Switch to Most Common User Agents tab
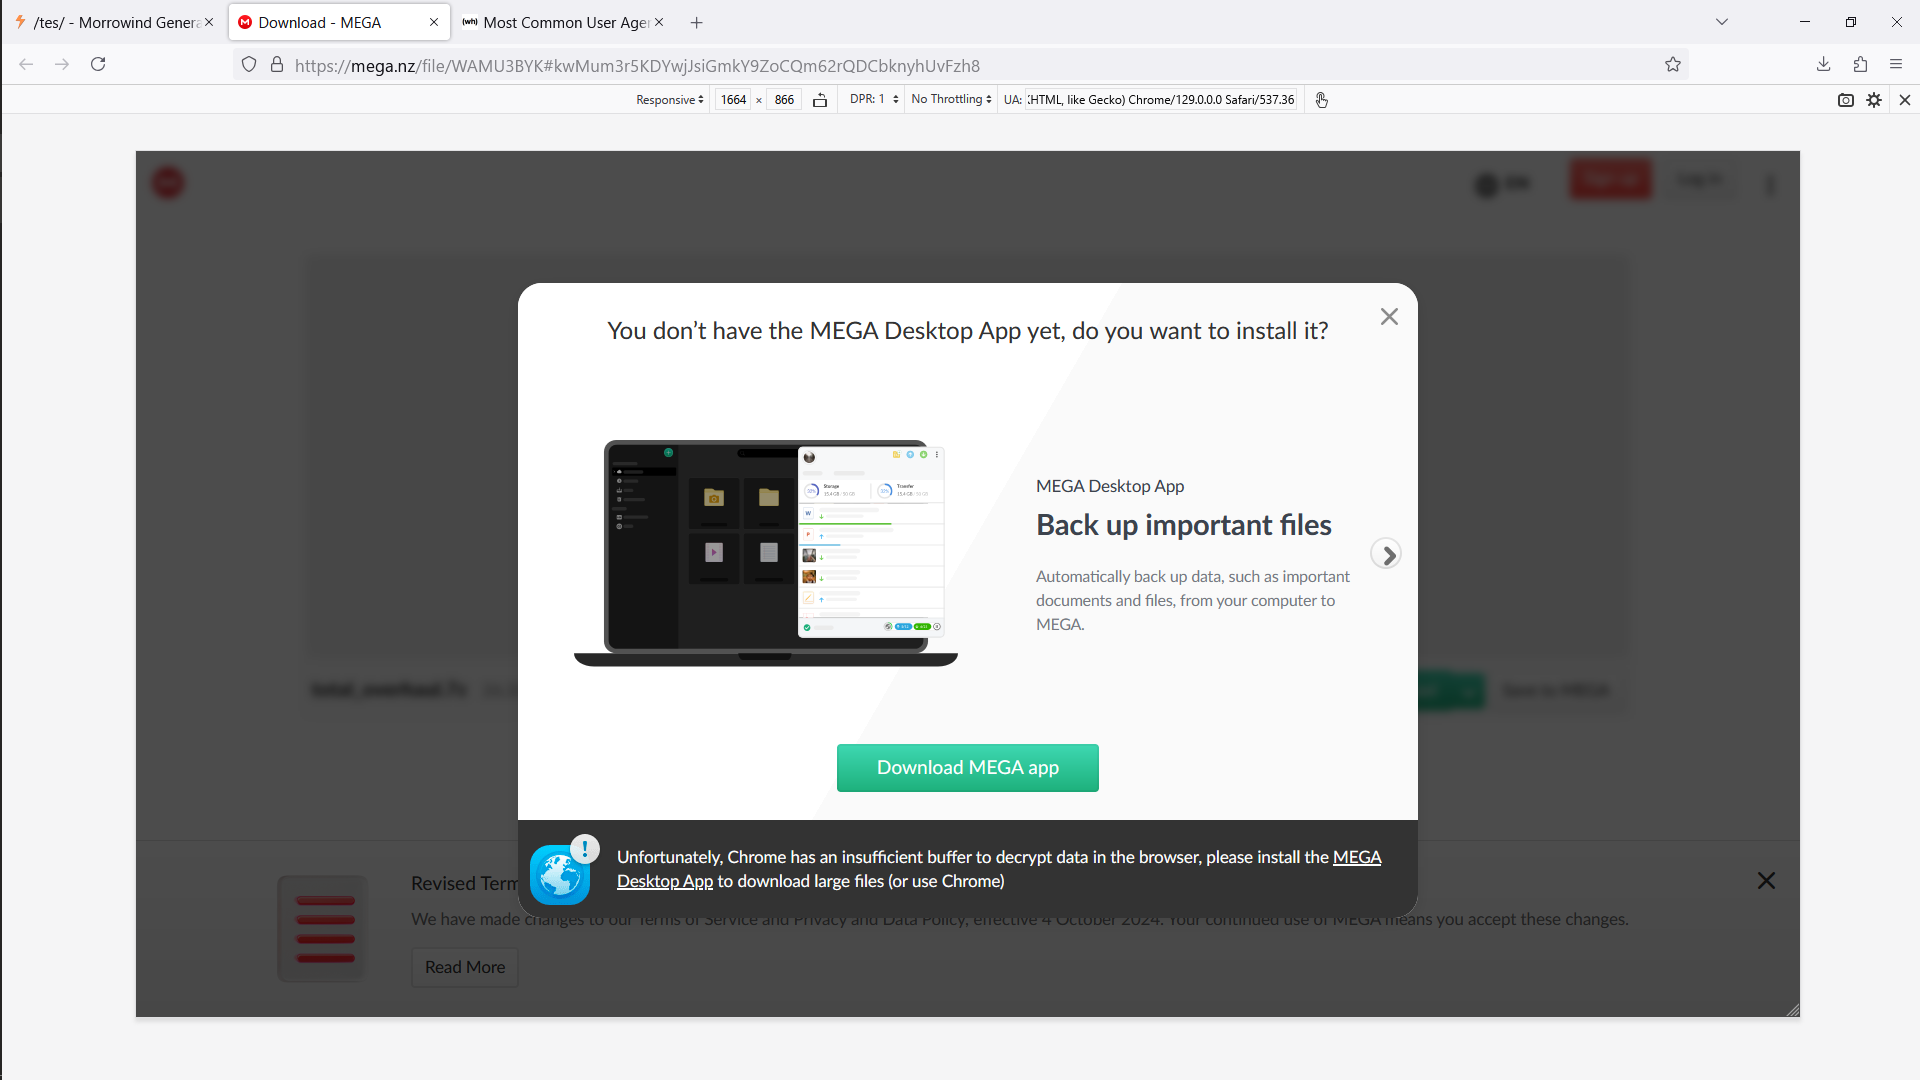Viewport: 1920px width, 1080px height. tap(560, 22)
